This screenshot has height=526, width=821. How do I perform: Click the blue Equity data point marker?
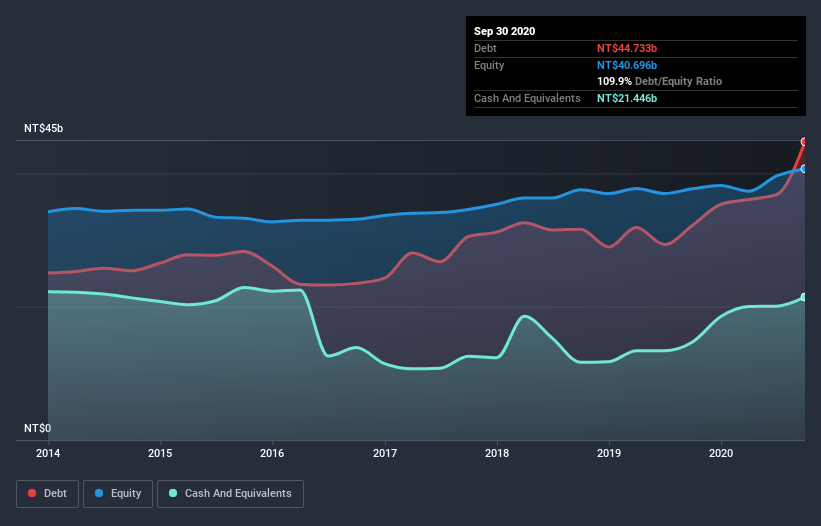tap(804, 169)
